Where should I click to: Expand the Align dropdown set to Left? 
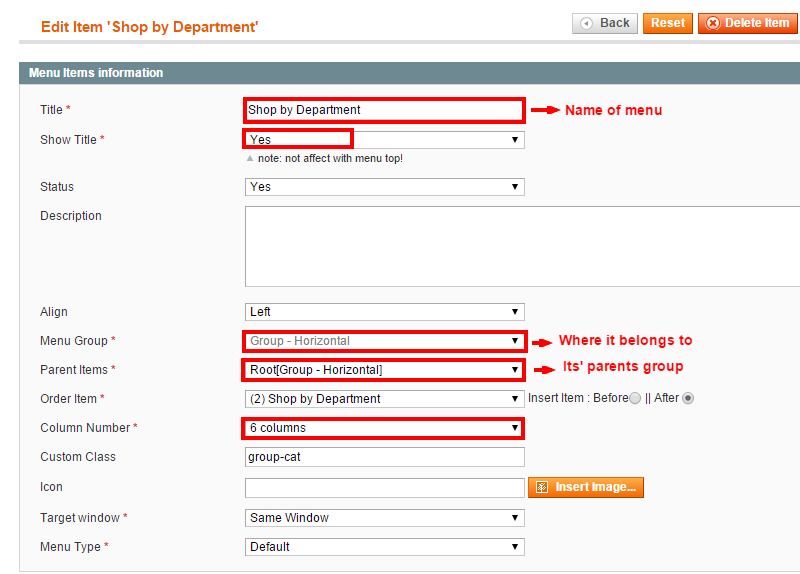(x=385, y=312)
